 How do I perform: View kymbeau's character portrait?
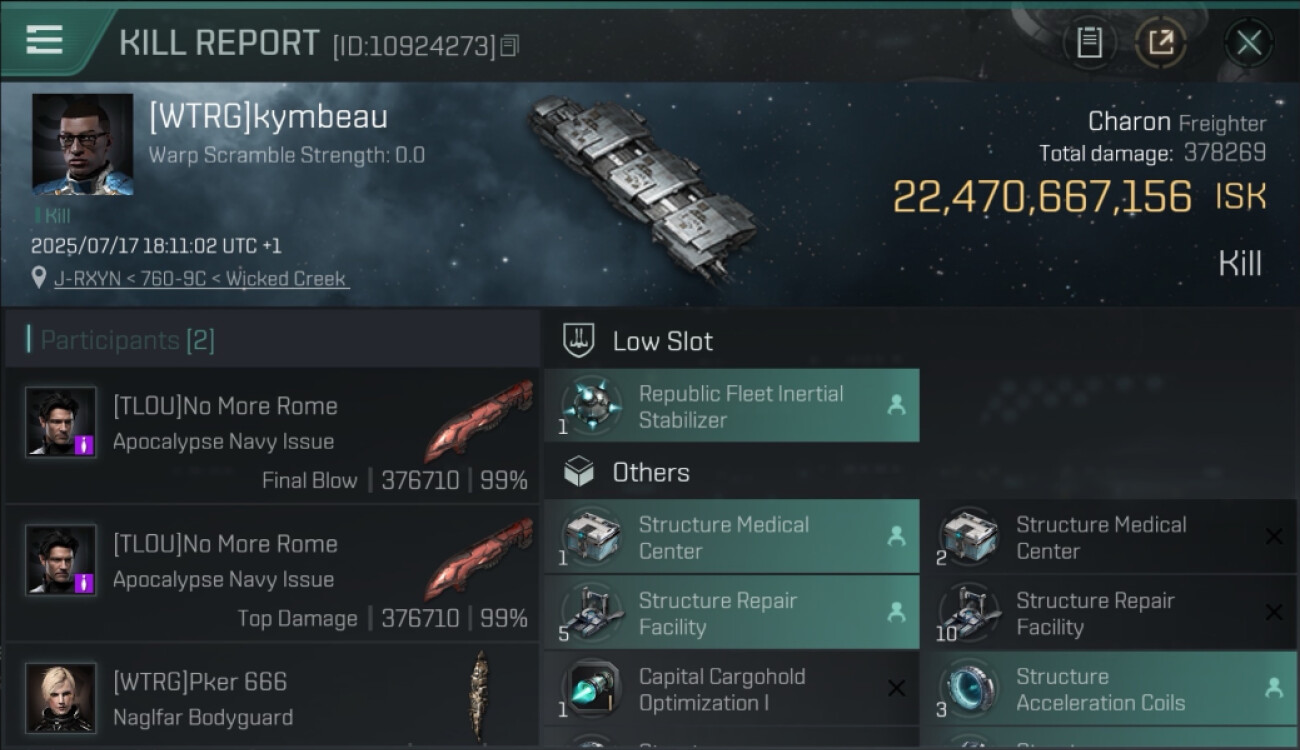coord(82,144)
